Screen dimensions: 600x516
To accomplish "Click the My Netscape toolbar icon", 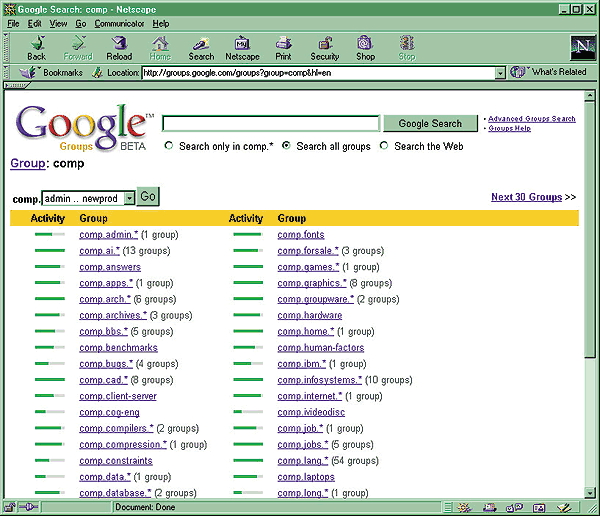I will click(x=242, y=48).
